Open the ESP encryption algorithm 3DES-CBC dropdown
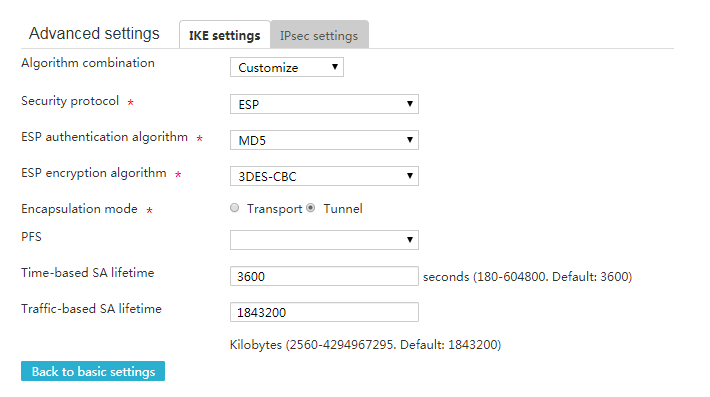 324,176
